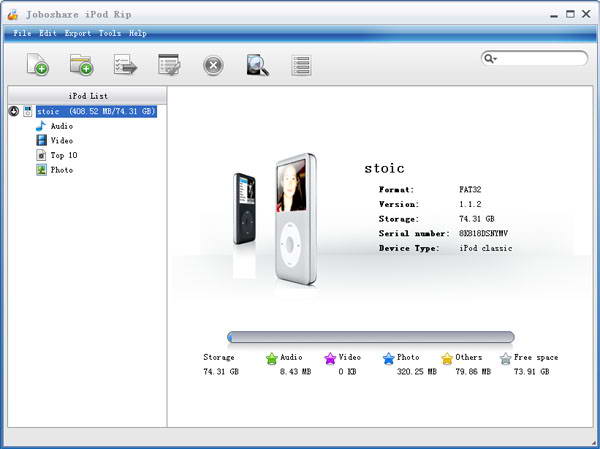Click the gray delete X icon

pyautogui.click(x=213, y=65)
